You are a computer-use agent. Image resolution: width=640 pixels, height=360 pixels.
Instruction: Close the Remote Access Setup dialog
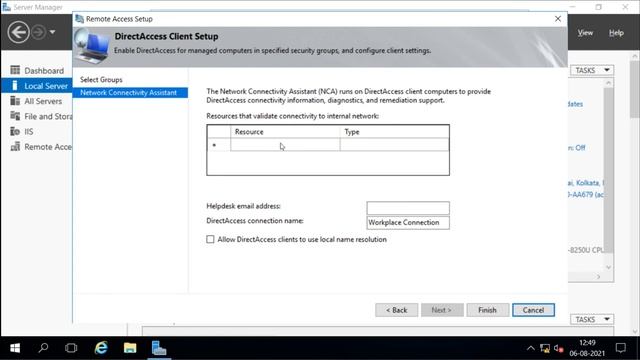(x=558, y=19)
